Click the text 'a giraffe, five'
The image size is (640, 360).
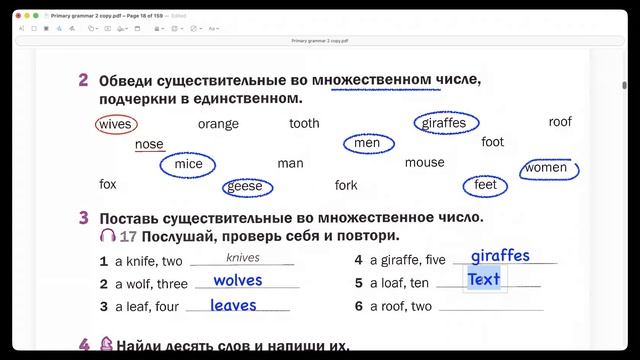[x=408, y=260]
